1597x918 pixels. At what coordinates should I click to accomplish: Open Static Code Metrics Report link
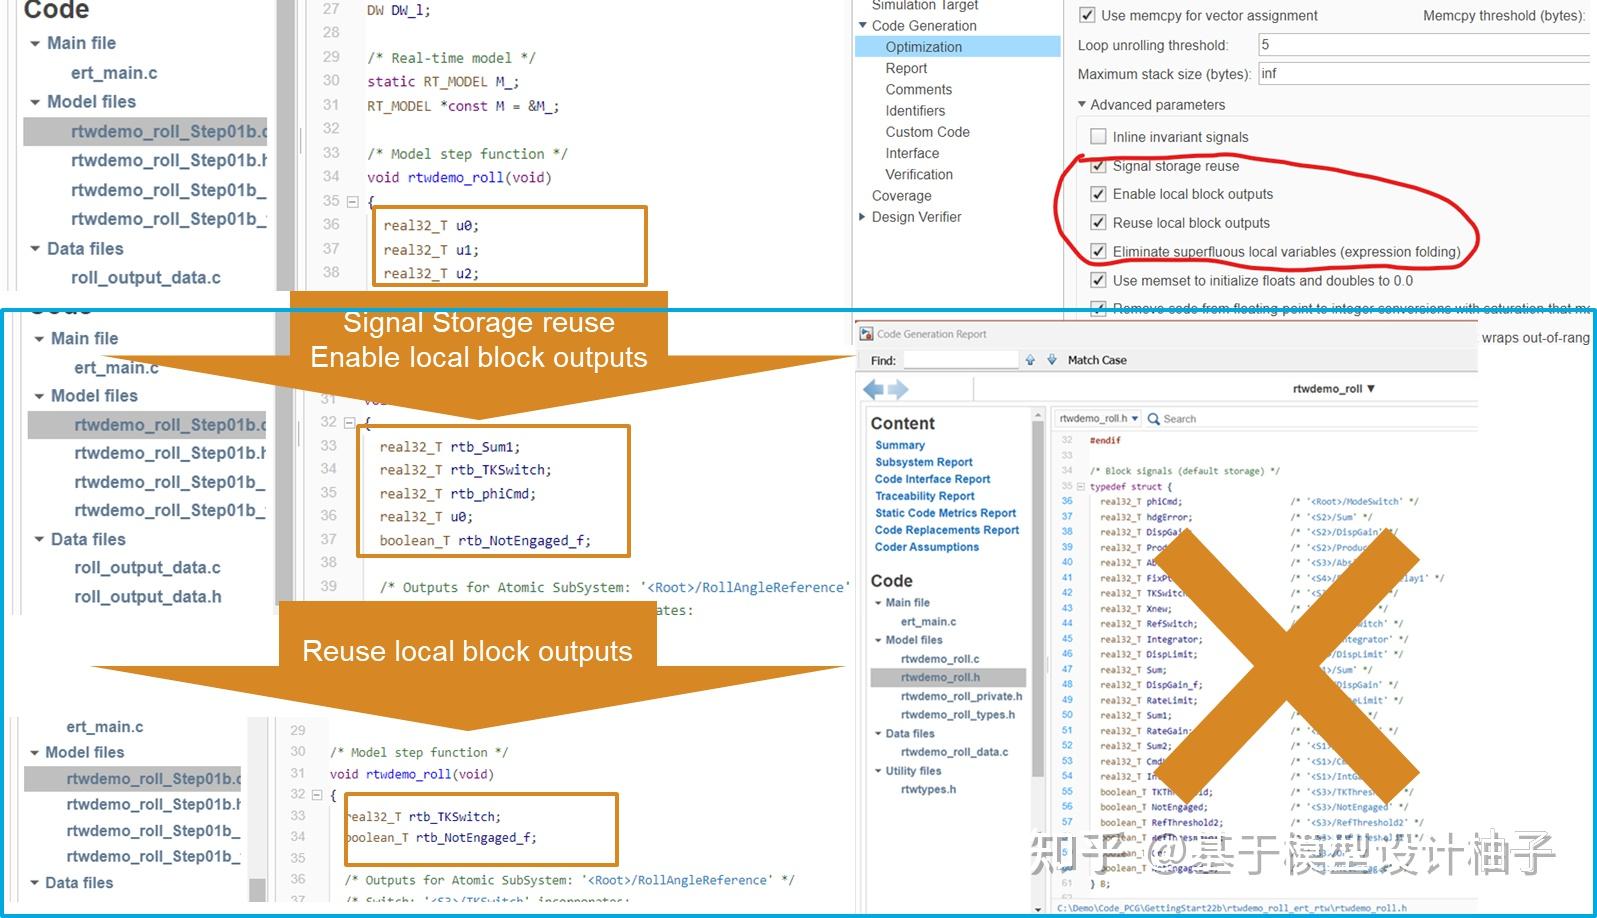pos(945,514)
